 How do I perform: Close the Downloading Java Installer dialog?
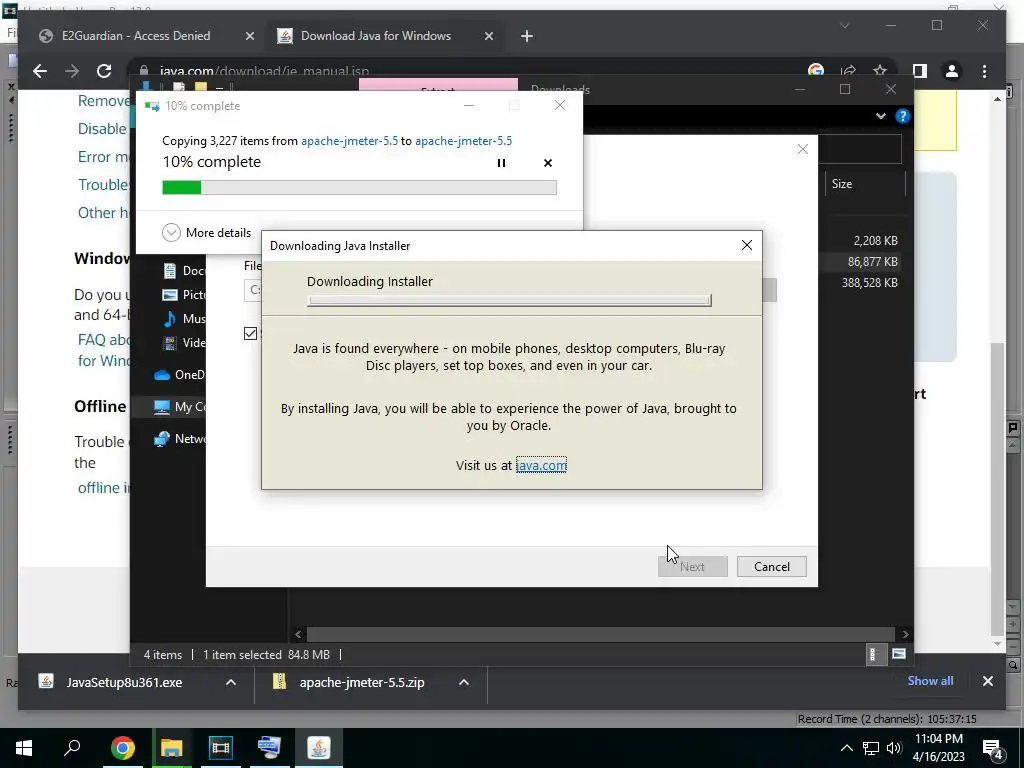[x=747, y=246]
